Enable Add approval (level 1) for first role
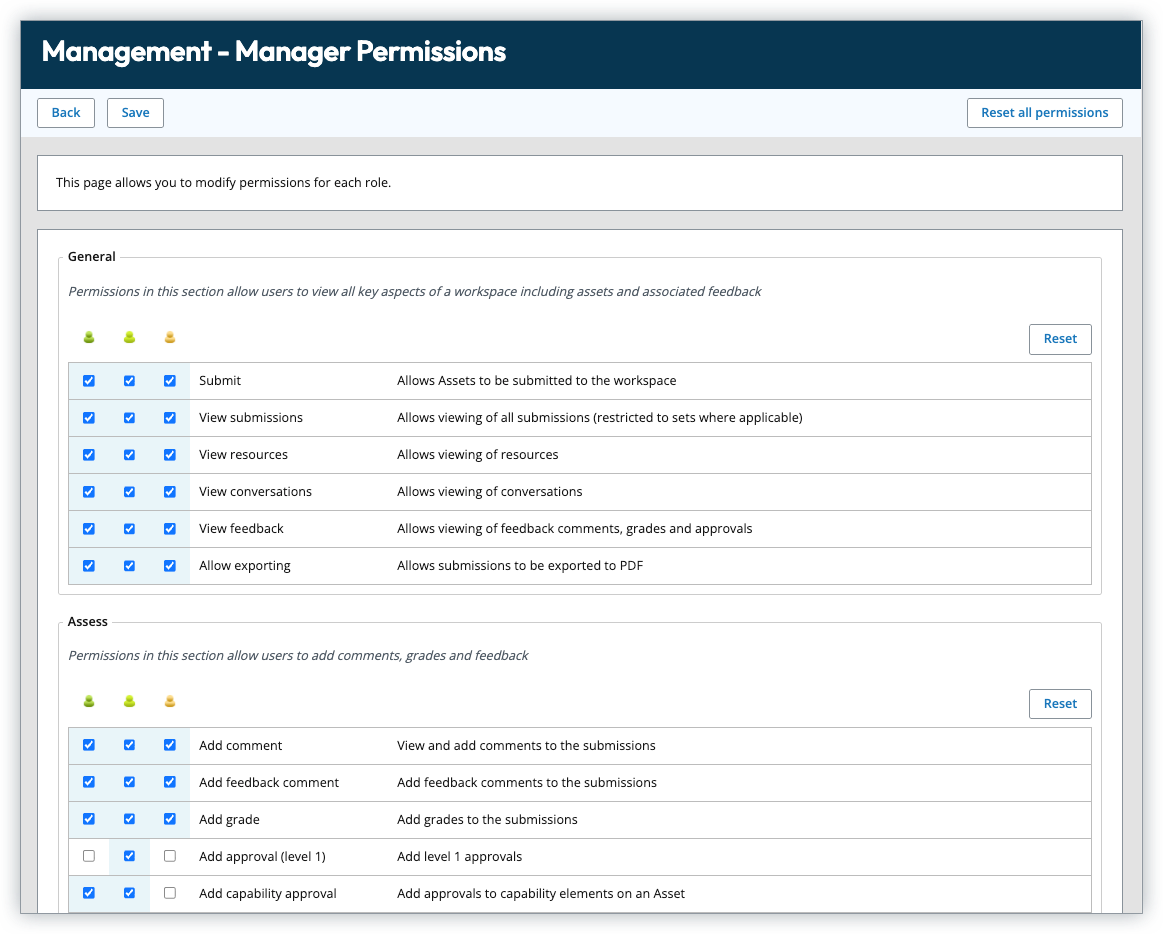 pyautogui.click(x=89, y=856)
